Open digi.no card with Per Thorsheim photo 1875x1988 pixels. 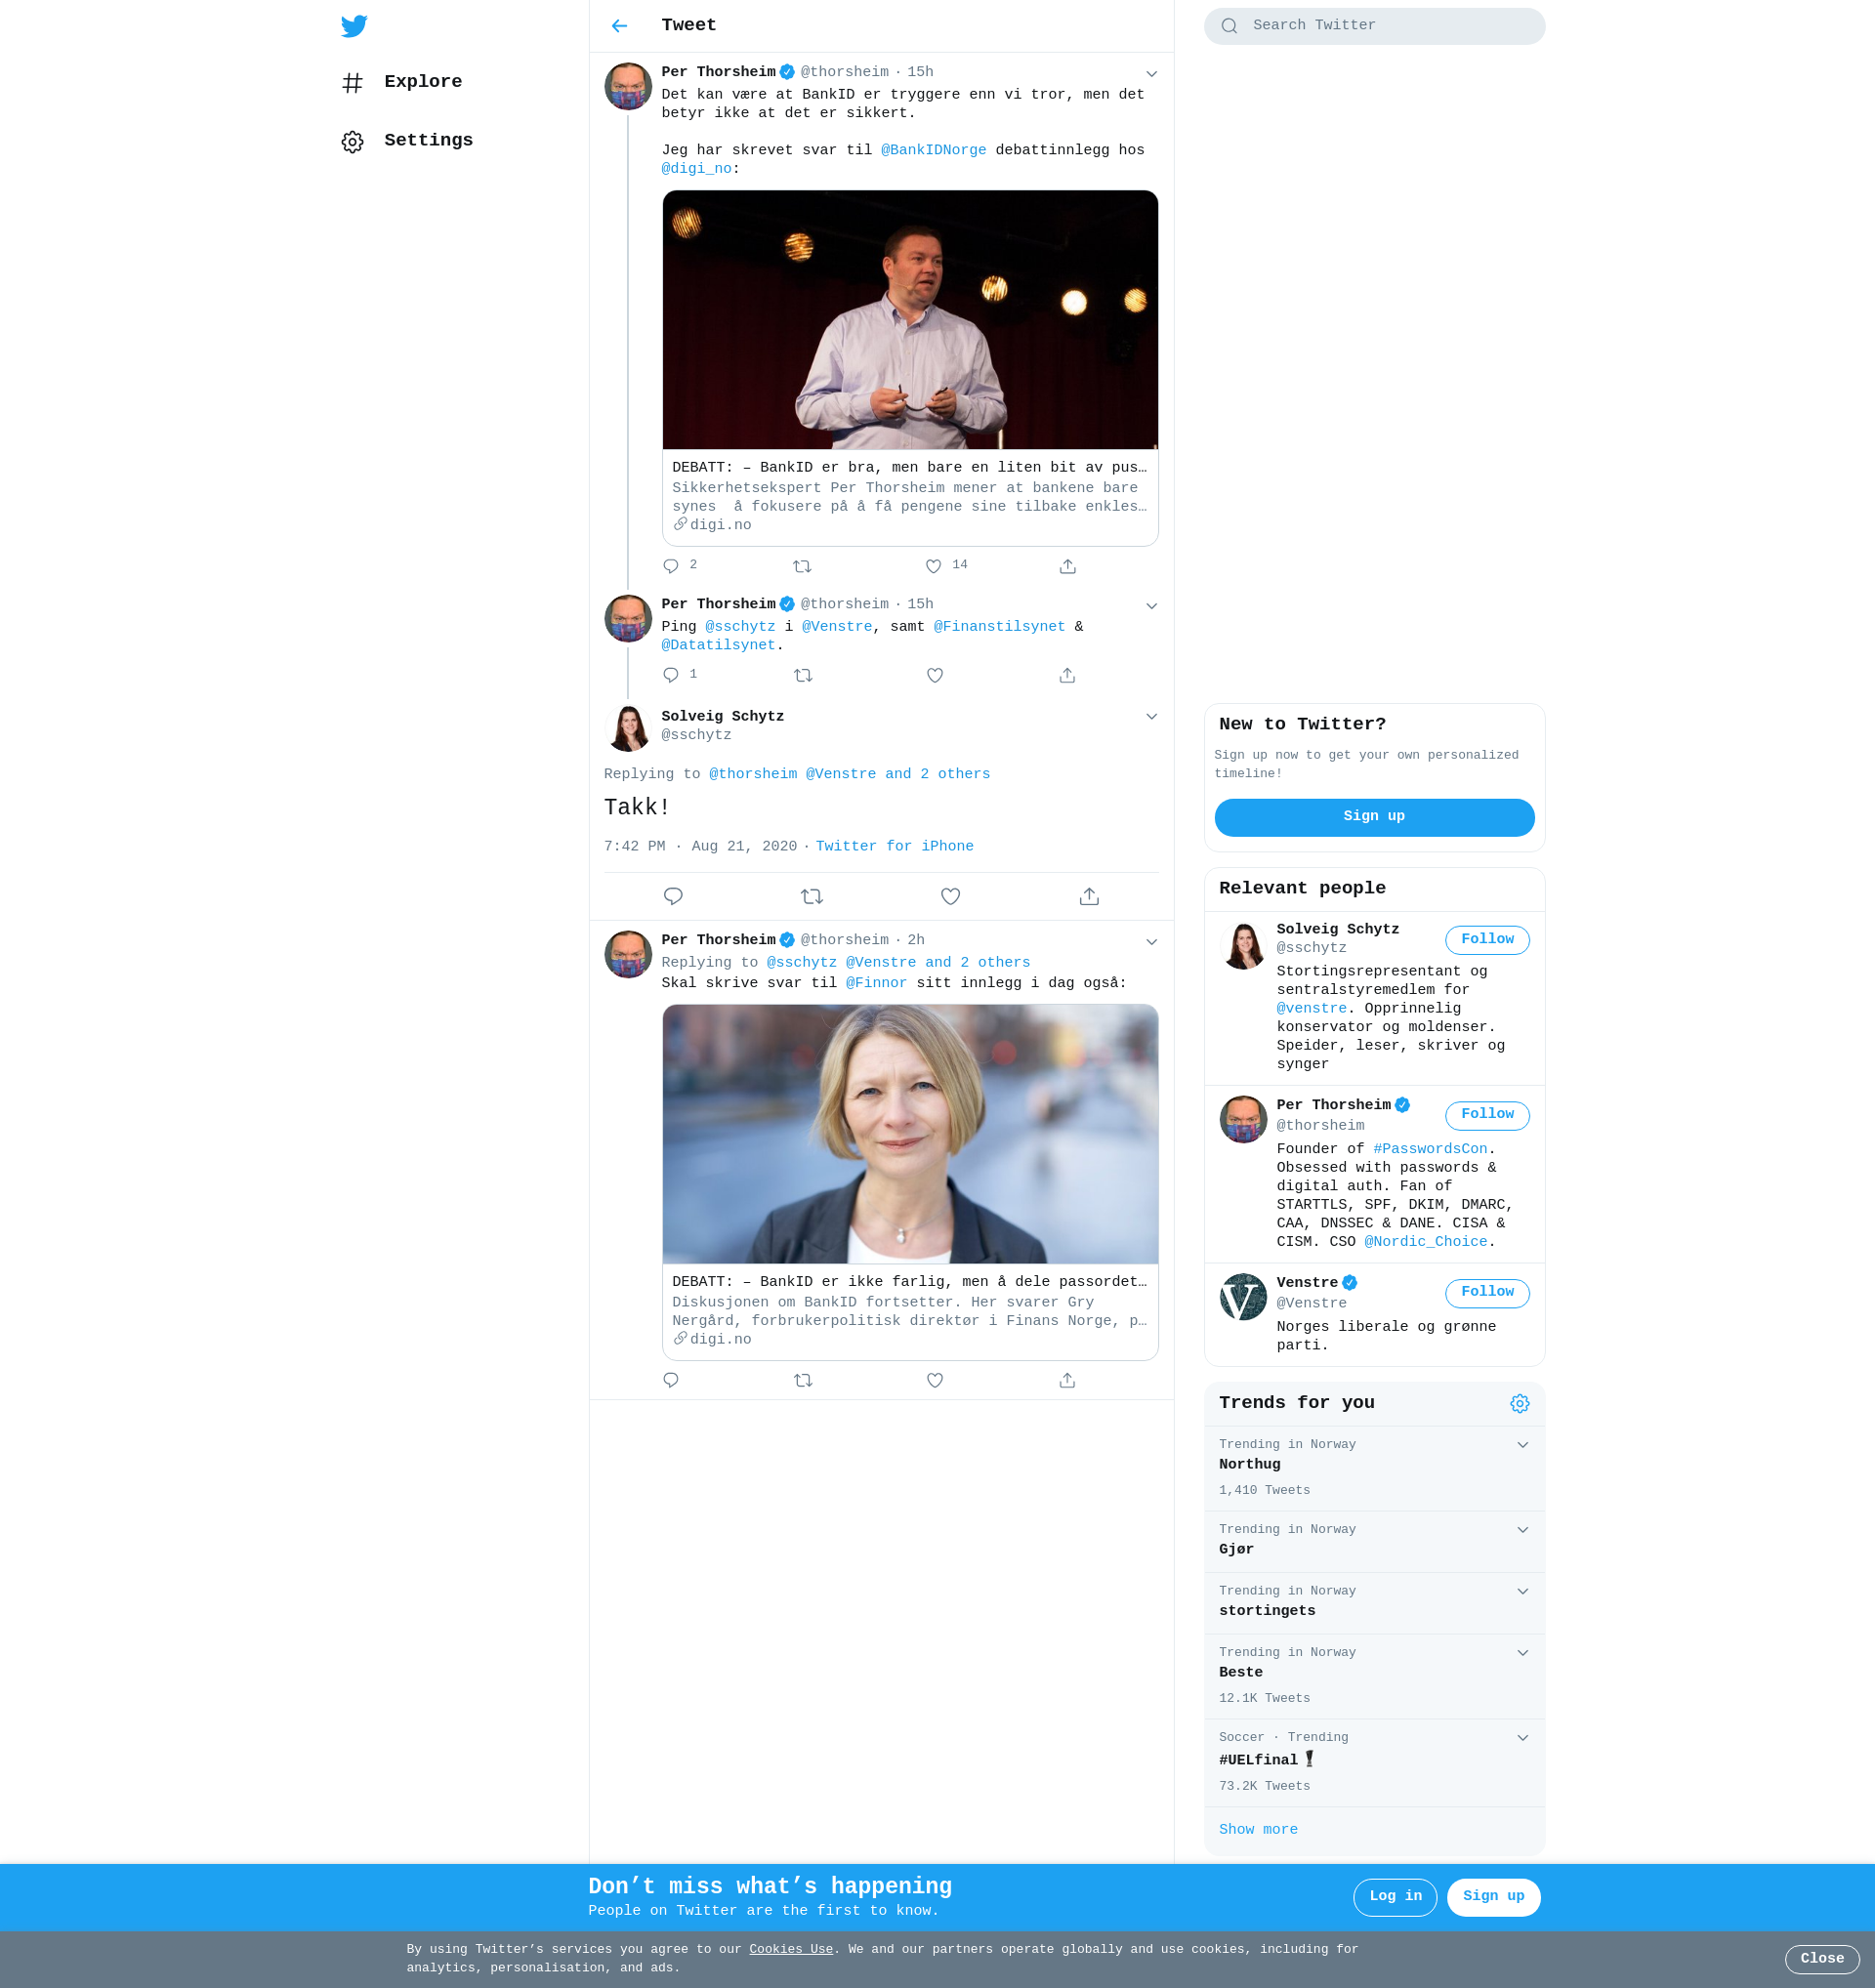[x=910, y=368]
